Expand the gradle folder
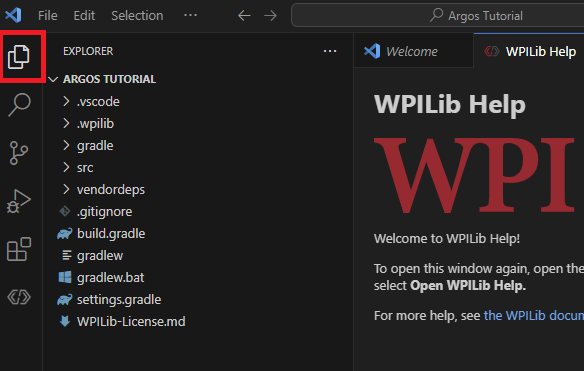The height and width of the screenshot is (371, 584). tap(66, 145)
